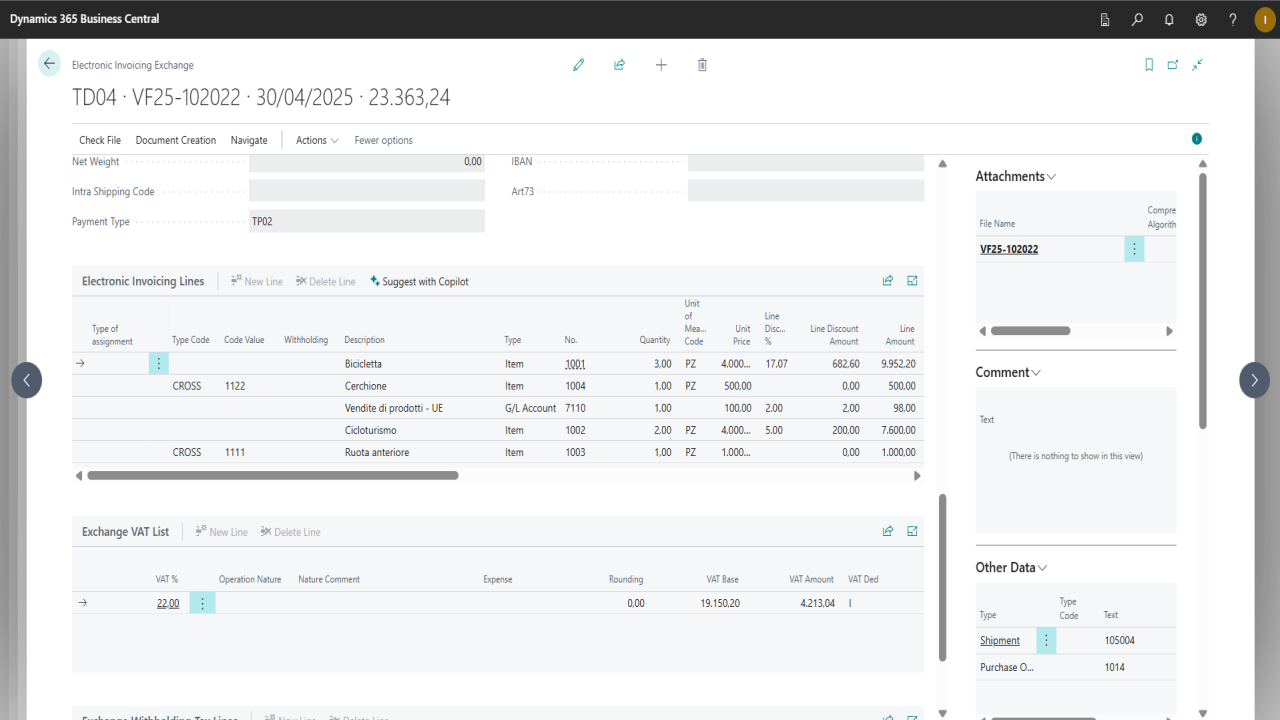Open the Actions dropdown menu

point(317,140)
